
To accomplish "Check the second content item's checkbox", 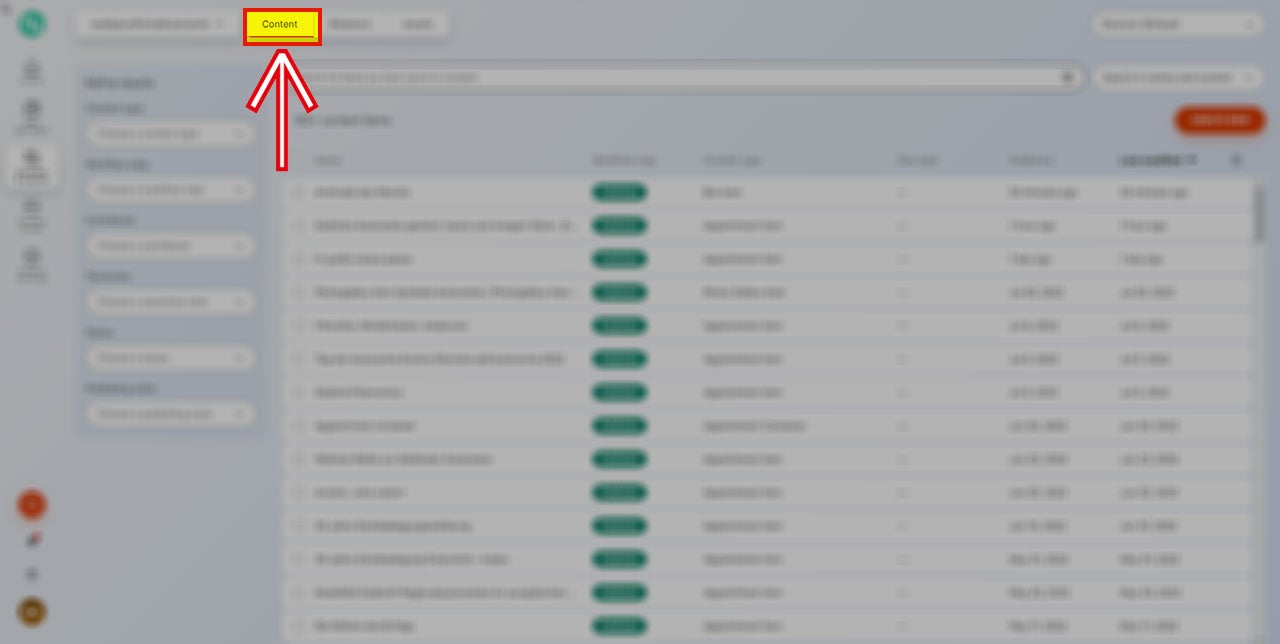I will 298,226.
